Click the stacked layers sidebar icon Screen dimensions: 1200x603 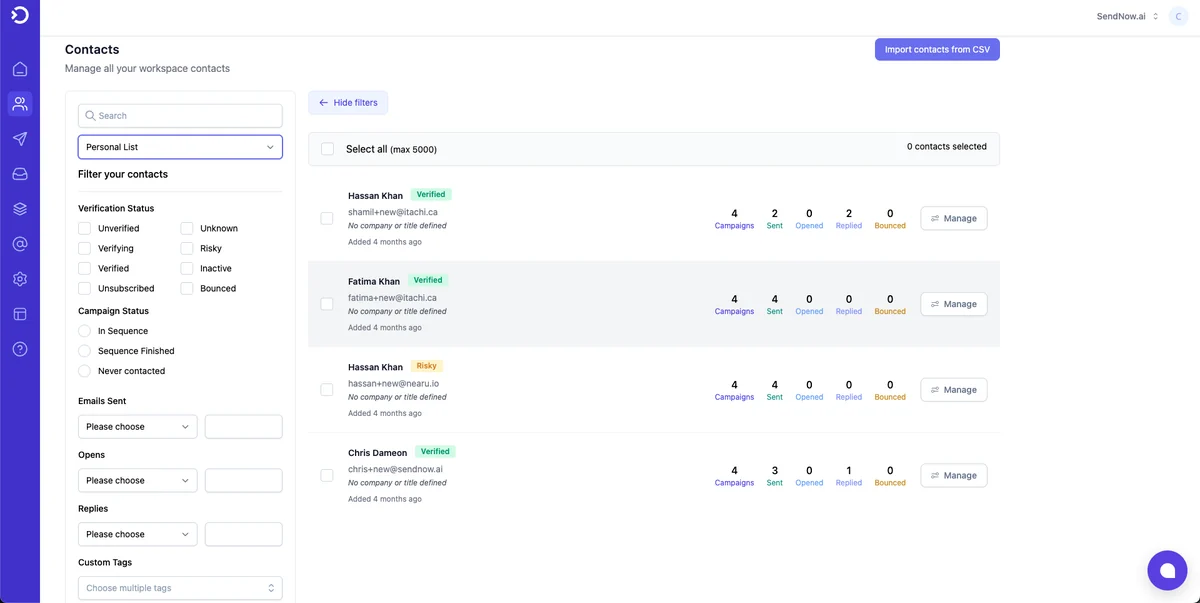point(20,209)
